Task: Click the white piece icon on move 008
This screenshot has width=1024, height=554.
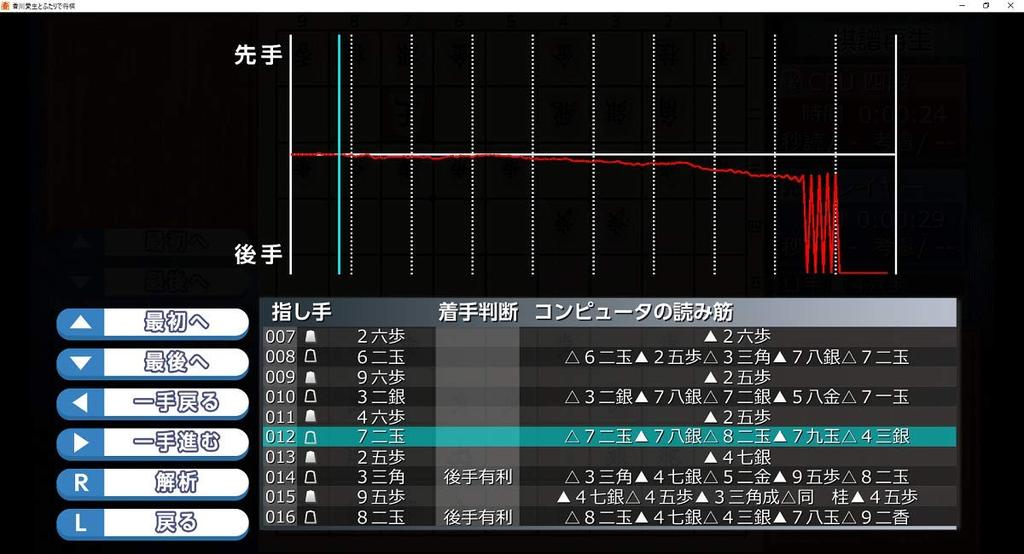Action: pos(310,357)
